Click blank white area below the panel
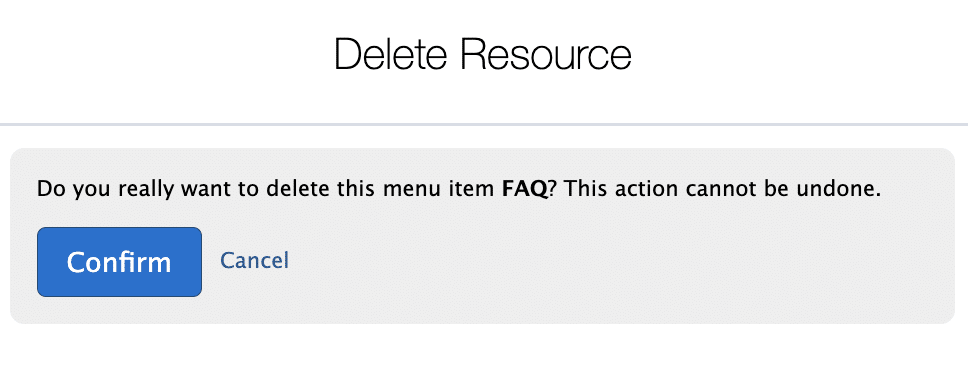This screenshot has height=374, width=968. [484, 351]
